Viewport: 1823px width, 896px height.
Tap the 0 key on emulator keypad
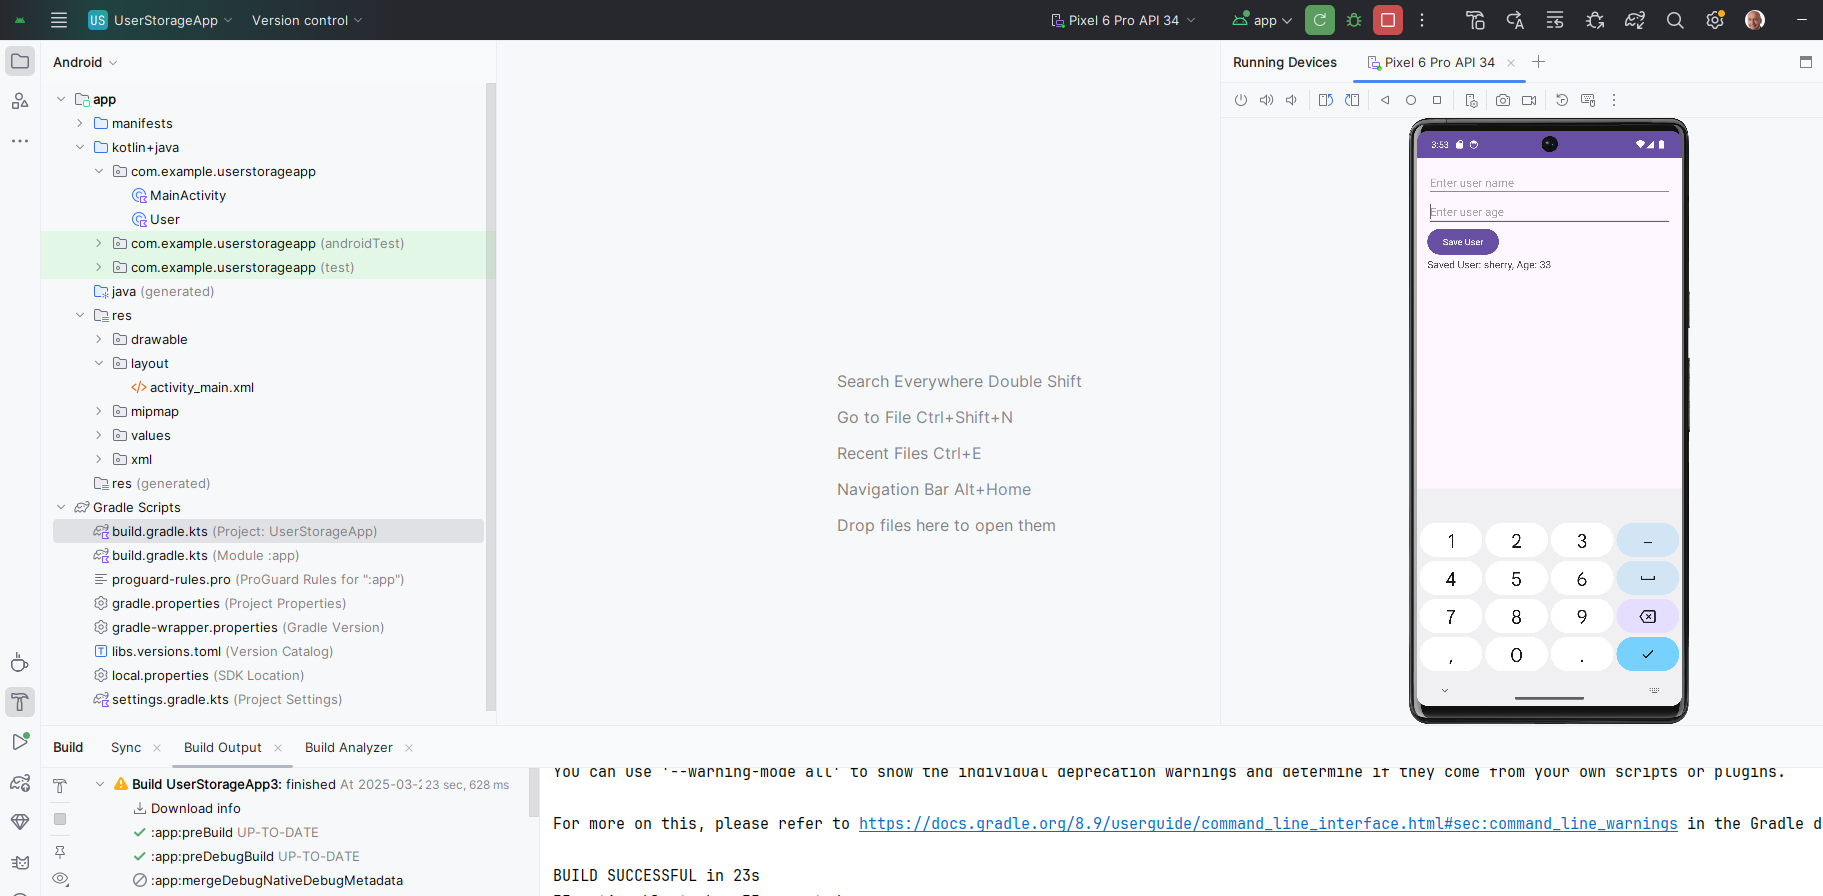coord(1516,655)
